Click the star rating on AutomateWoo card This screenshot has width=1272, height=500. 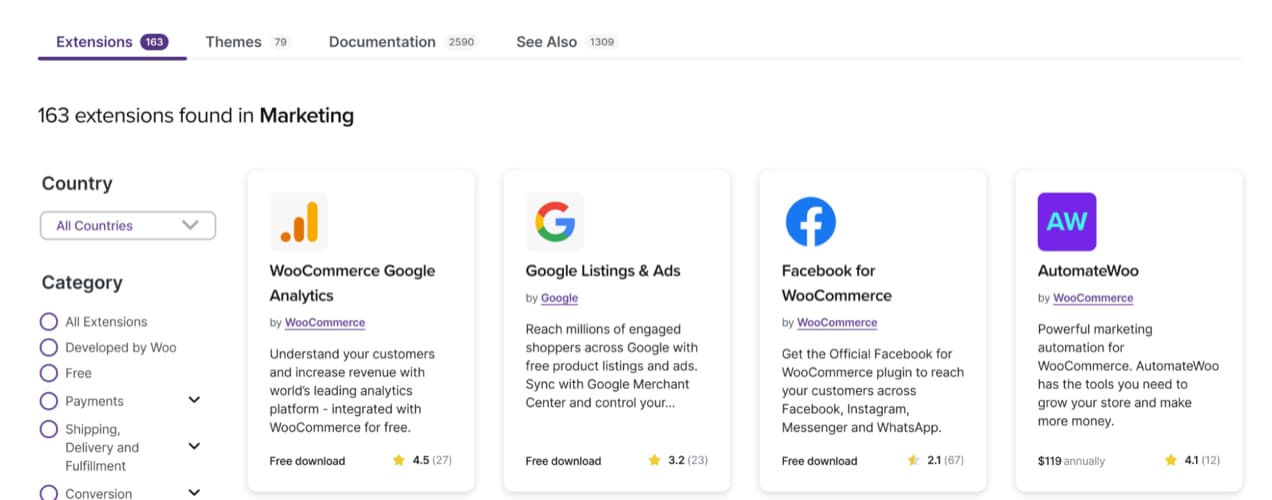pyautogui.click(x=1170, y=461)
